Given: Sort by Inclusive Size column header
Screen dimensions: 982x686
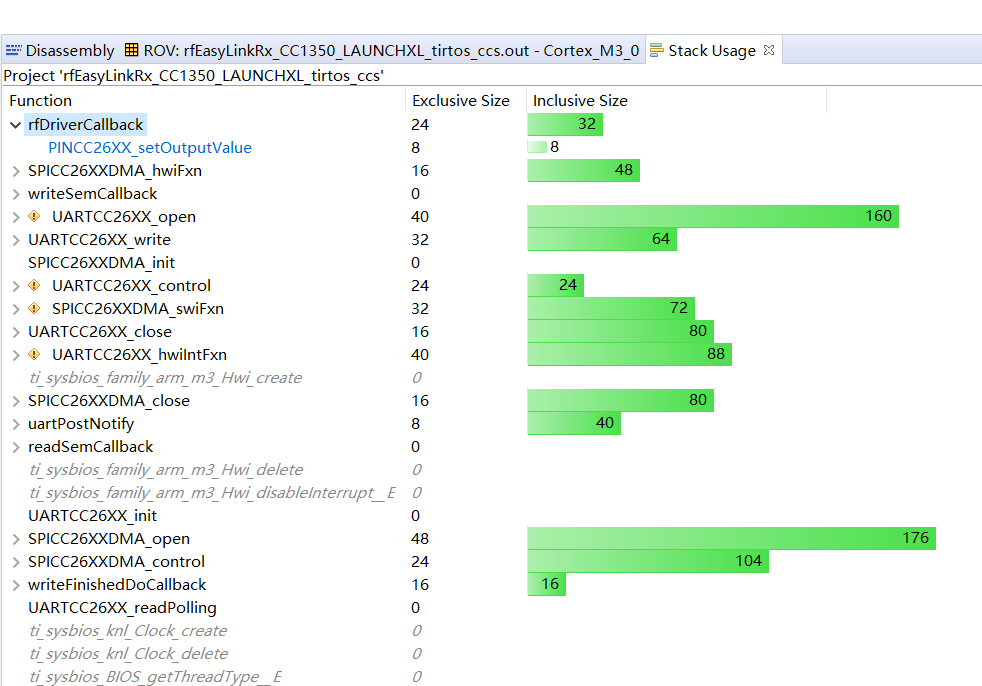Looking at the screenshot, I should pyautogui.click(x=676, y=101).
